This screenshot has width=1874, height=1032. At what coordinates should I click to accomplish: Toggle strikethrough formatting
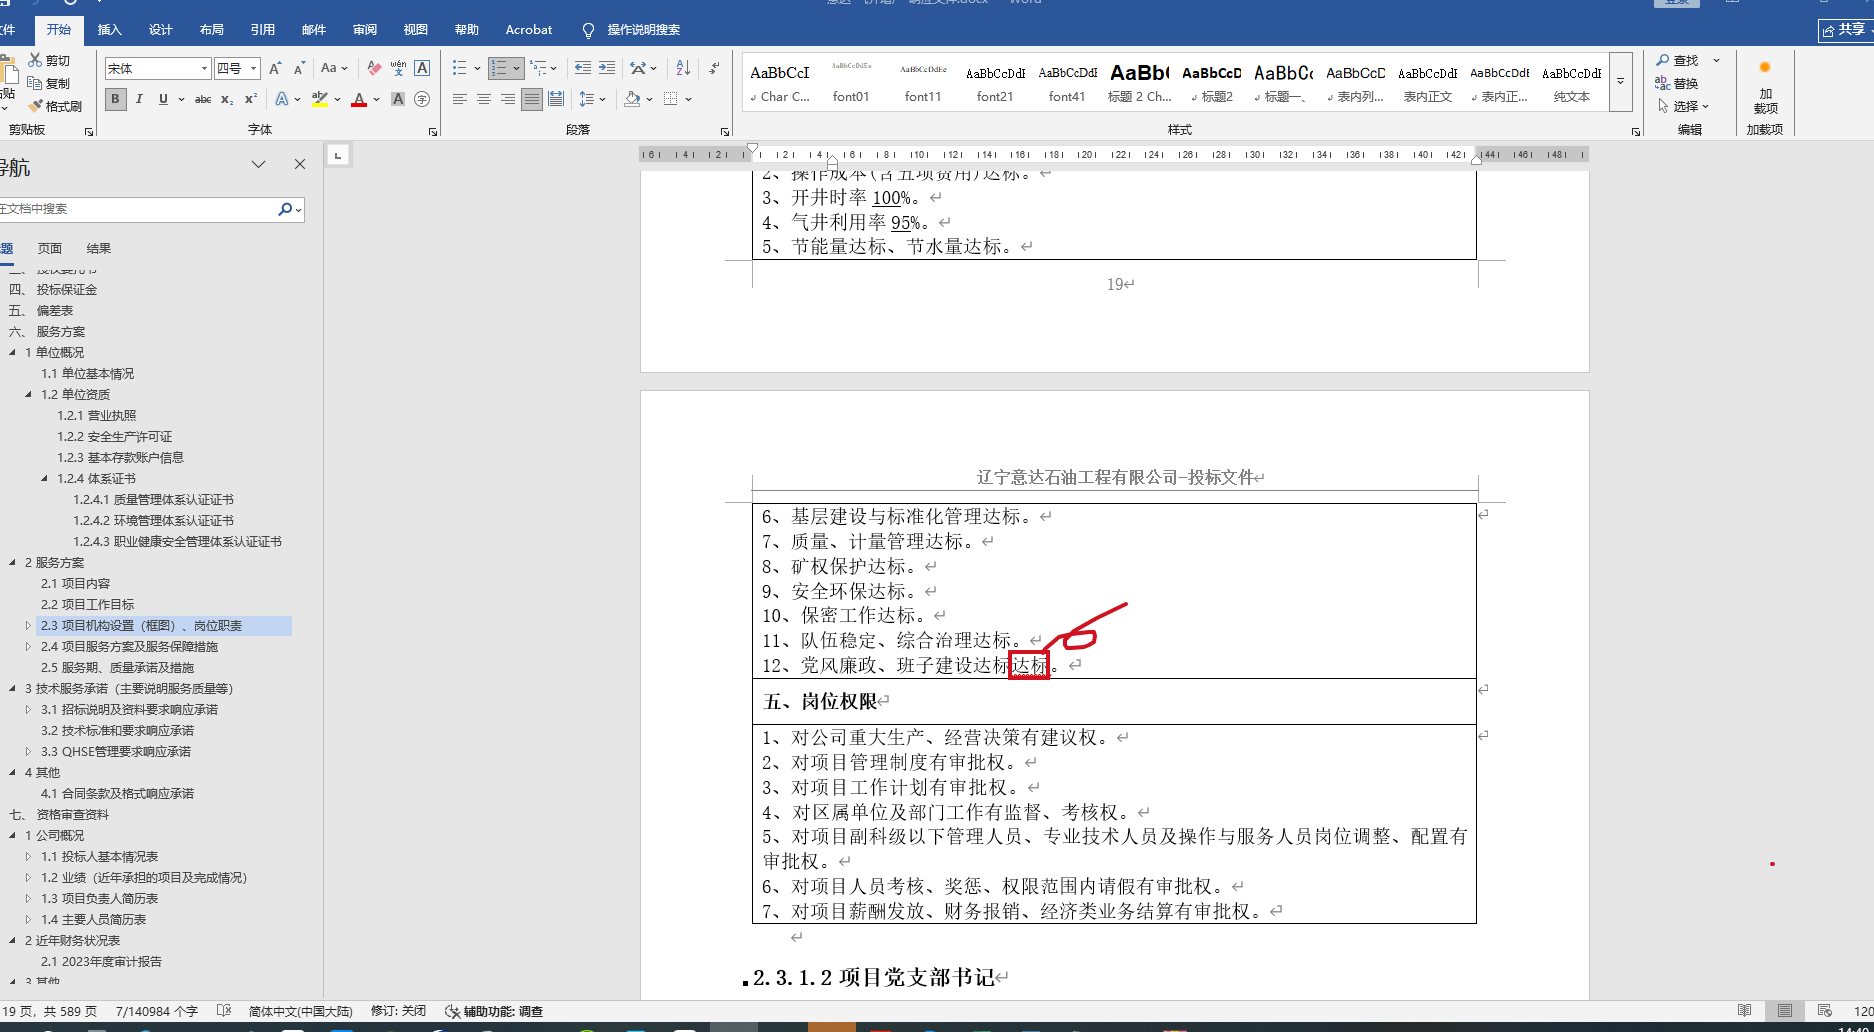click(x=203, y=99)
